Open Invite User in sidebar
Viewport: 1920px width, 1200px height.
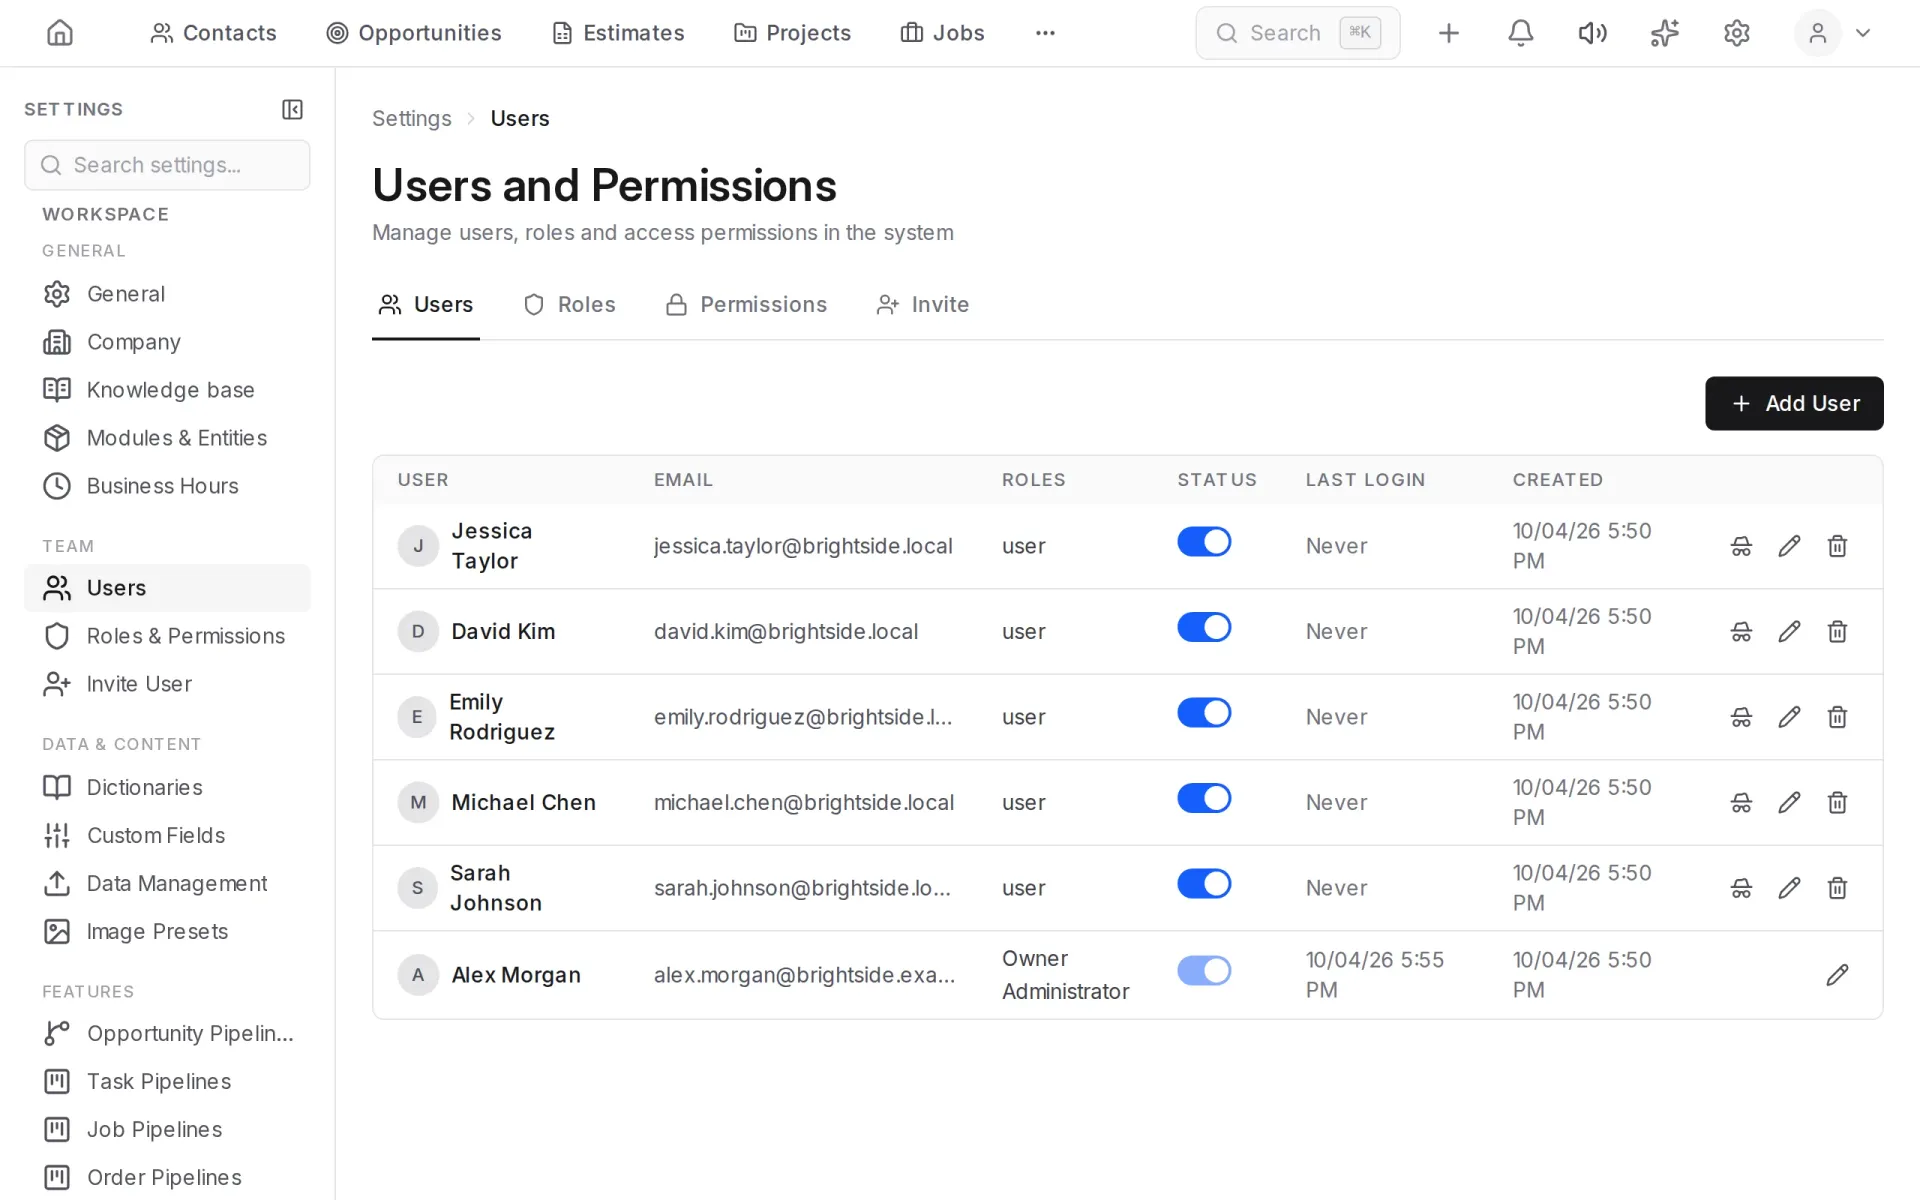(167, 684)
